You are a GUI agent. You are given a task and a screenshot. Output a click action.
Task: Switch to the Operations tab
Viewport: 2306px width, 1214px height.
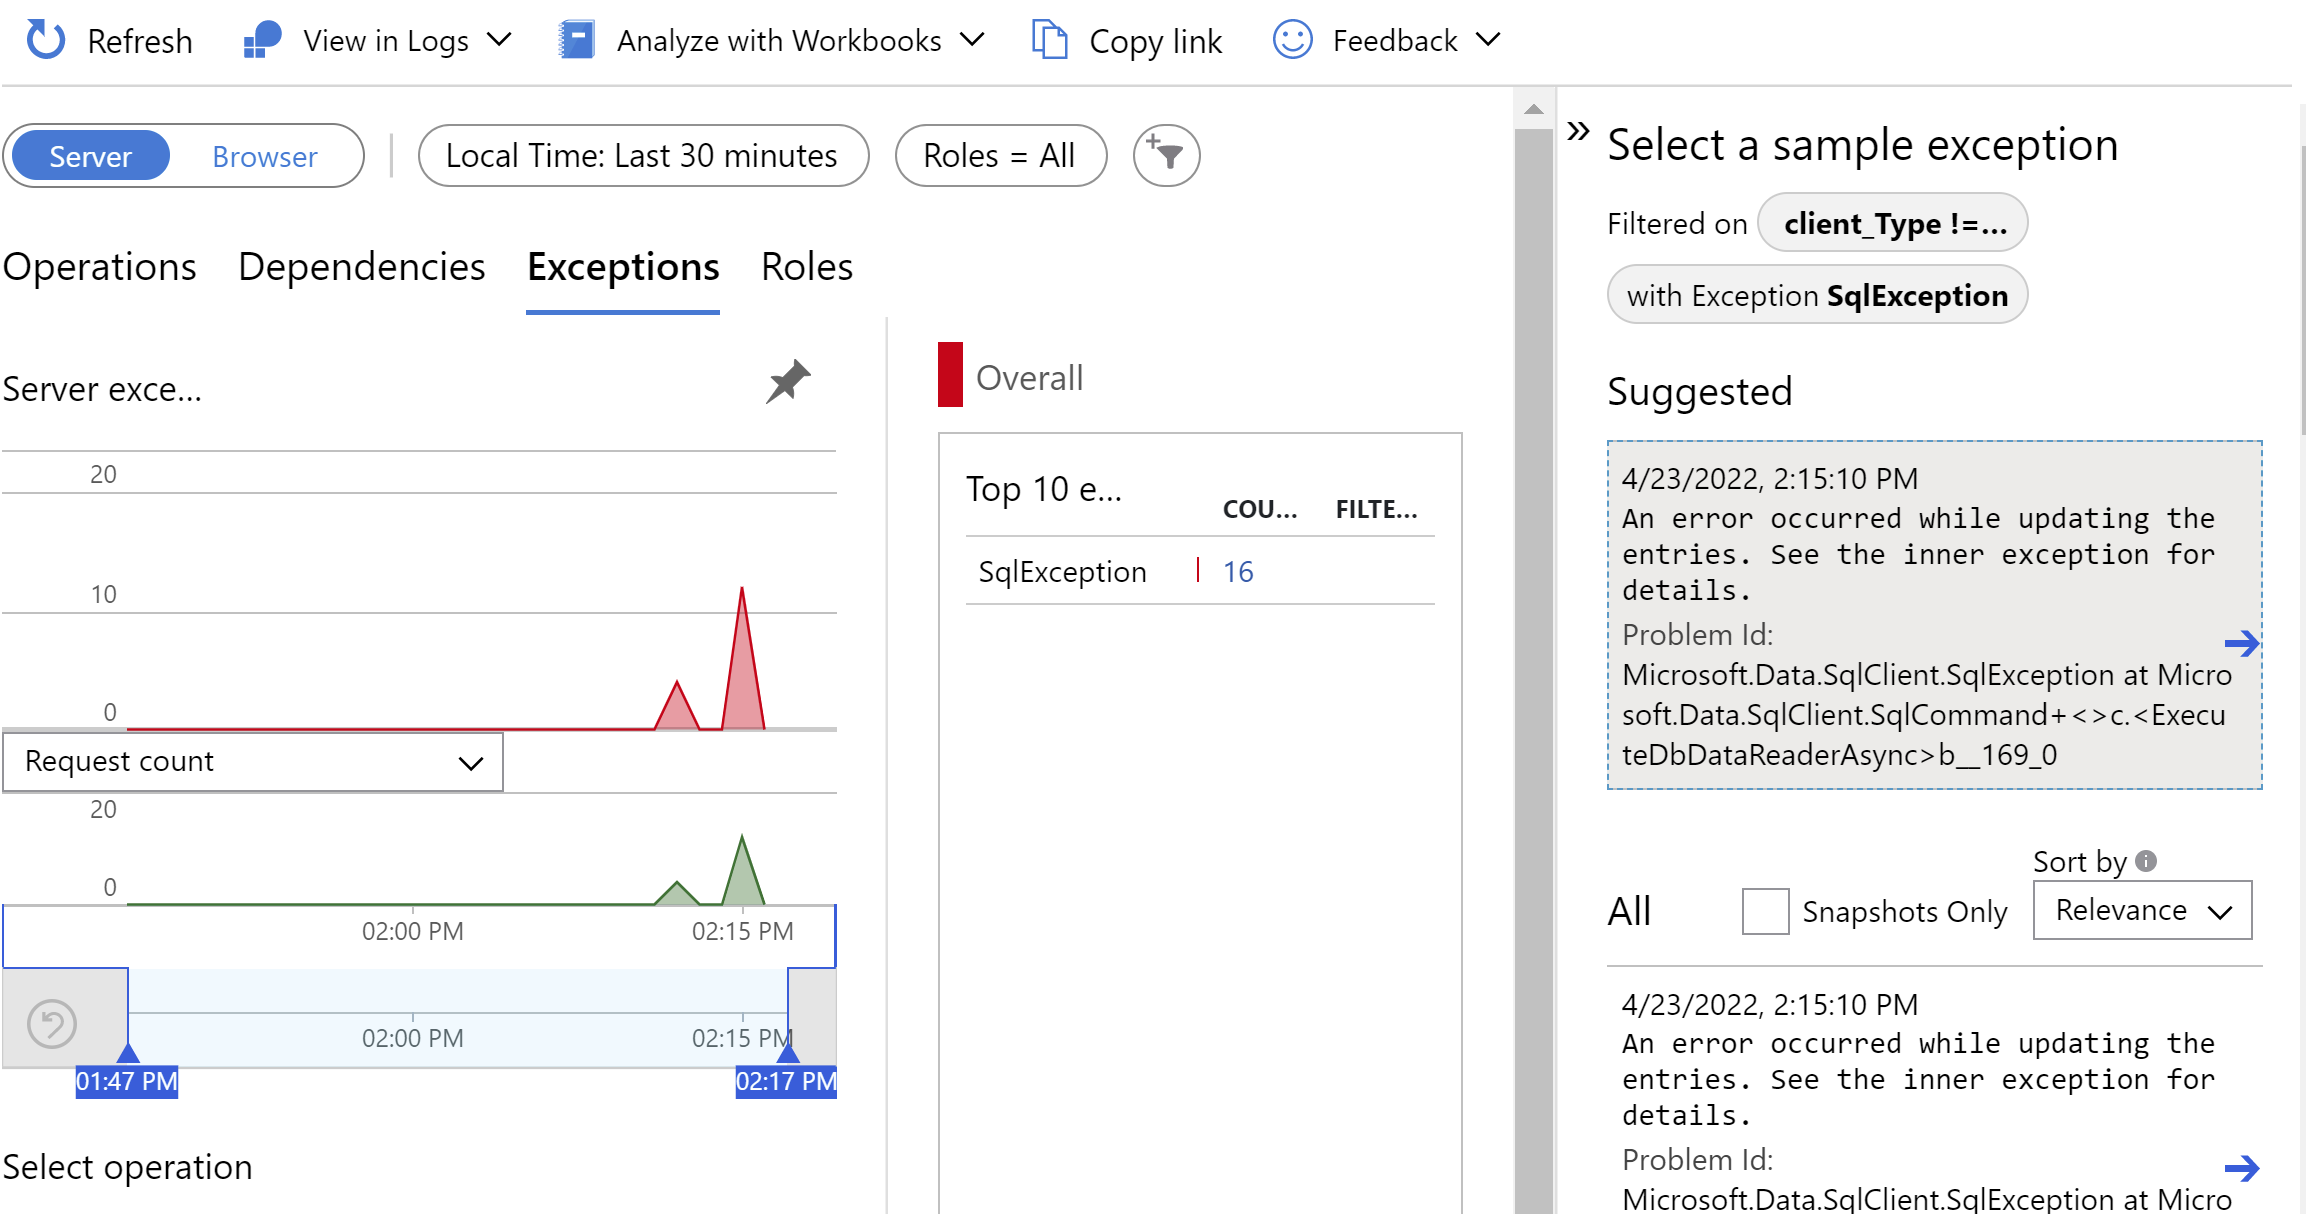(x=99, y=267)
